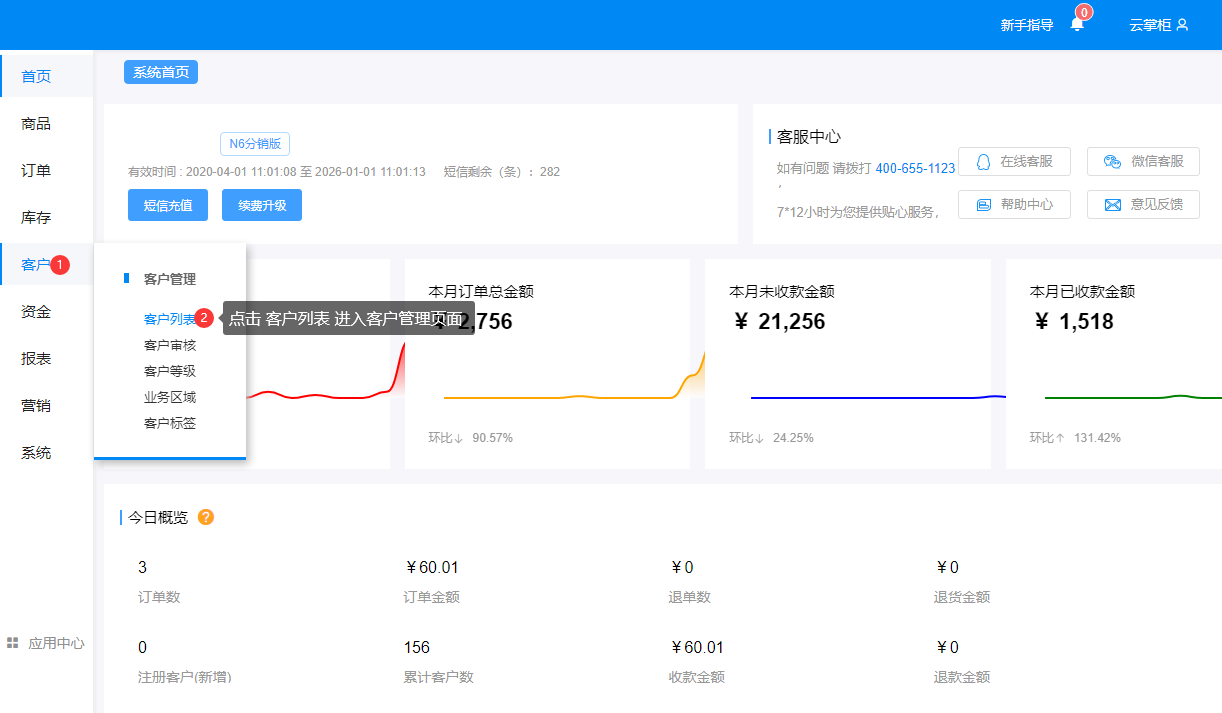Open 微信客服 WeChat support
Screen dimensions: 1222x713
[1143, 161]
